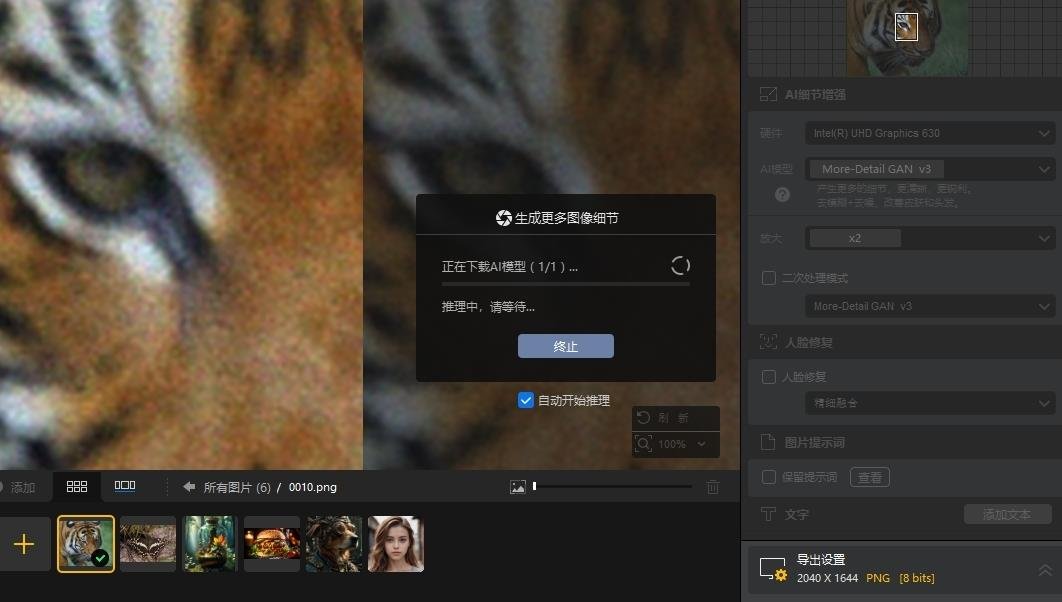Click the trash delete icon
This screenshot has height=602, width=1062.
[x=713, y=487]
